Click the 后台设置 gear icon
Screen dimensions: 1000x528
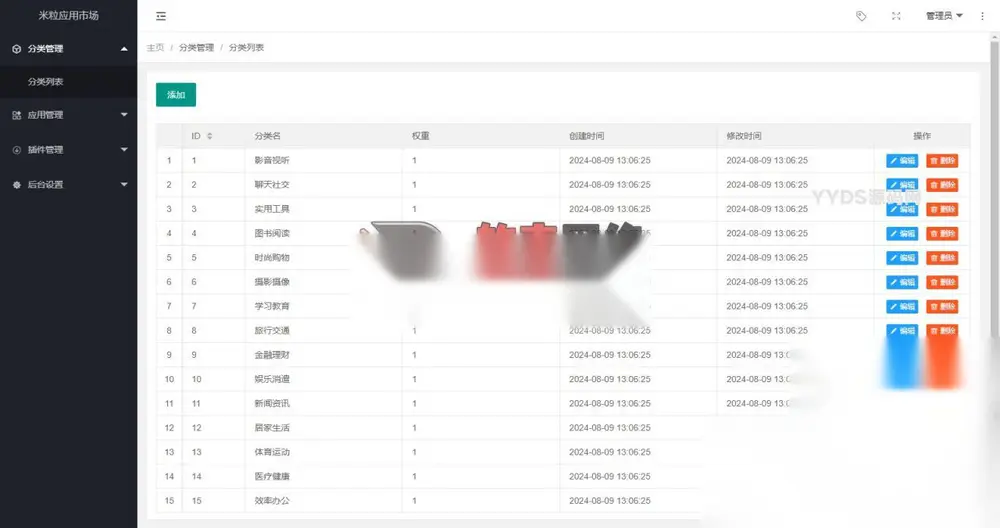17,185
